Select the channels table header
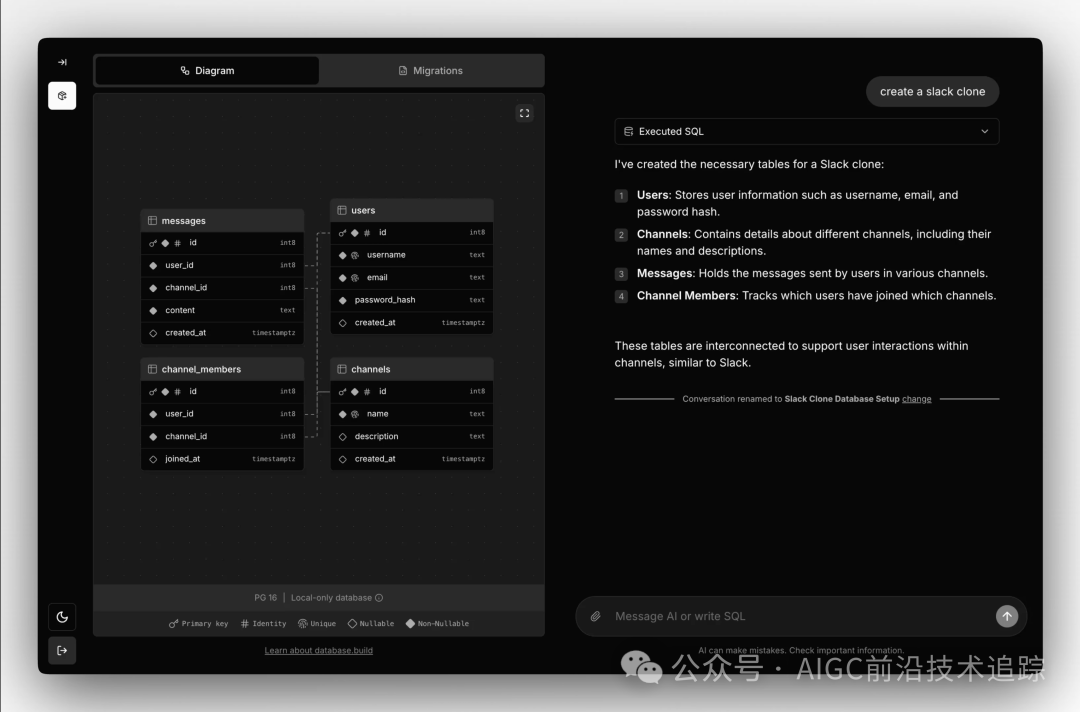The width and height of the screenshot is (1080, 712). click(412, 369)
